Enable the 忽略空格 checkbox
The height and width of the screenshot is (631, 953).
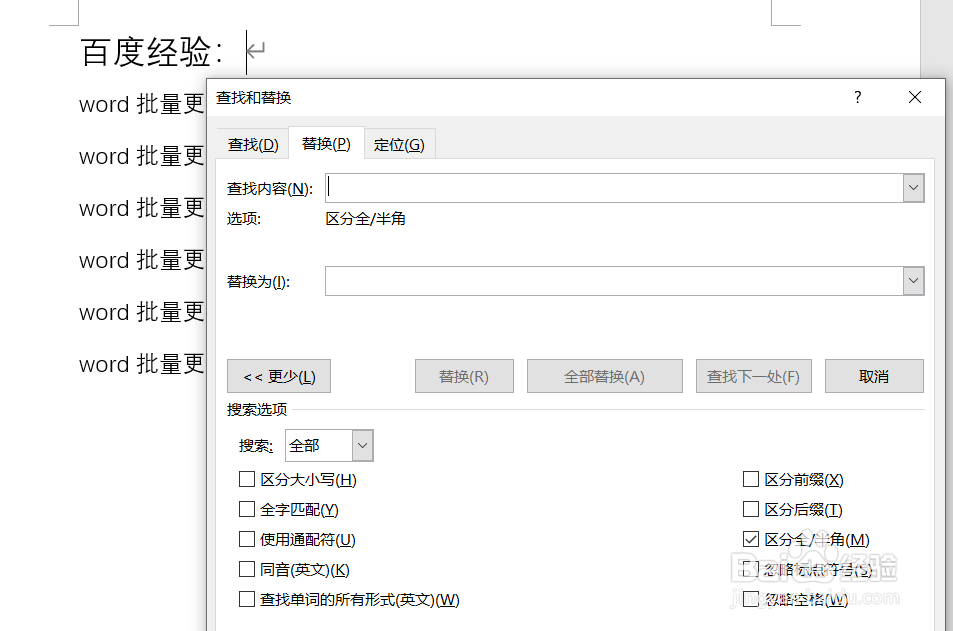751,599
